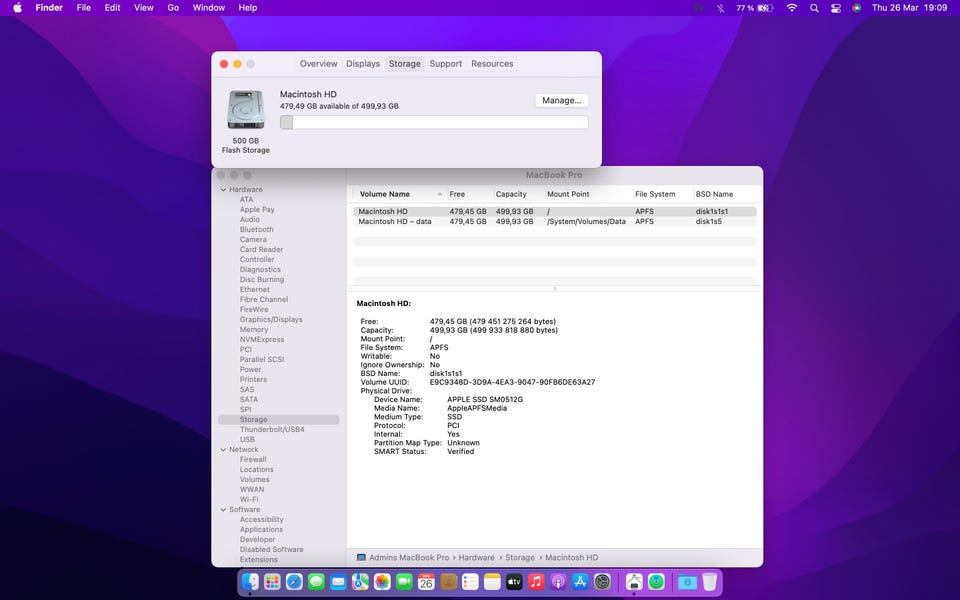Collapse the Software section in sidebar
This screenshot has width=960, height=600.
(223, 509)
